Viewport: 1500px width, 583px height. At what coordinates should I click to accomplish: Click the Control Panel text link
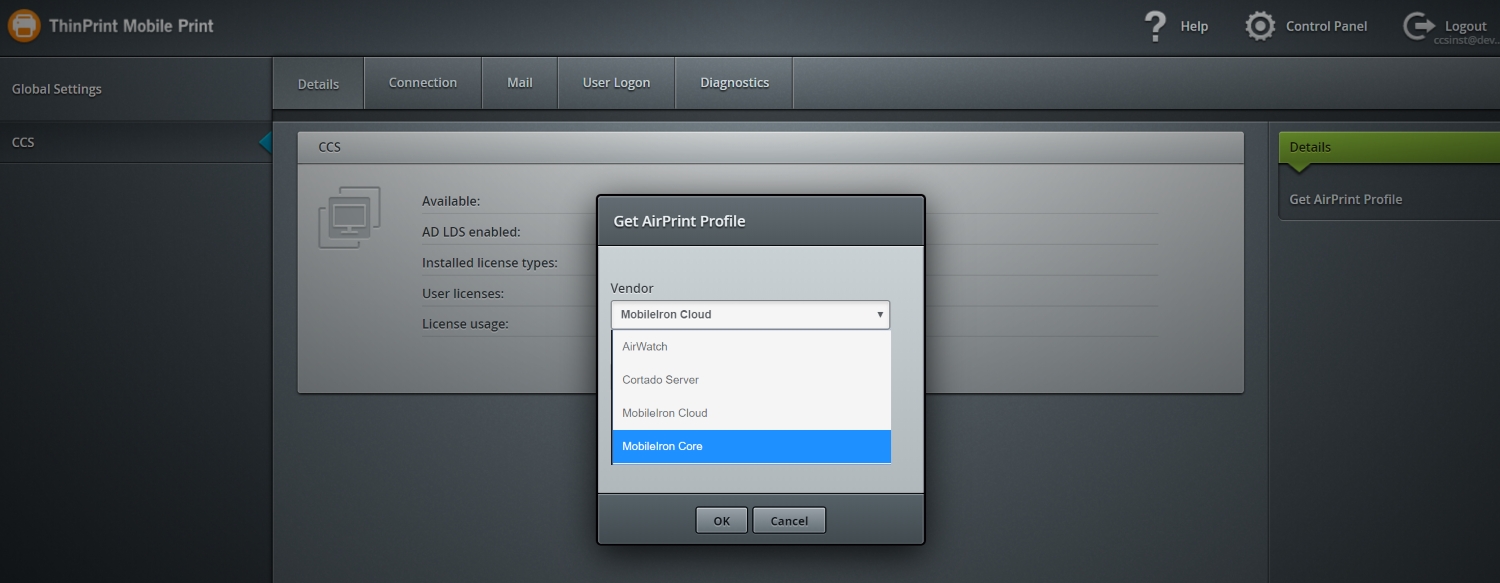click(x=1326, y=27)
